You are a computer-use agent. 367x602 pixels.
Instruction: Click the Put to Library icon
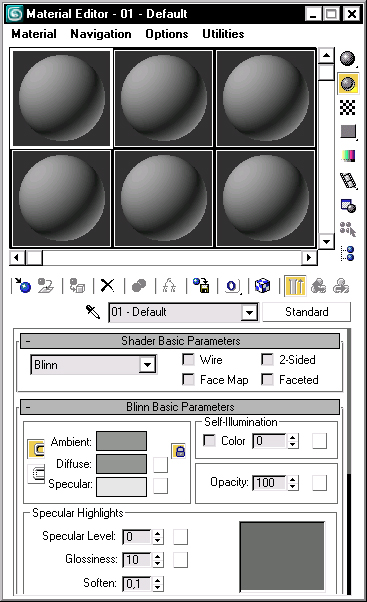click(201, 286)
